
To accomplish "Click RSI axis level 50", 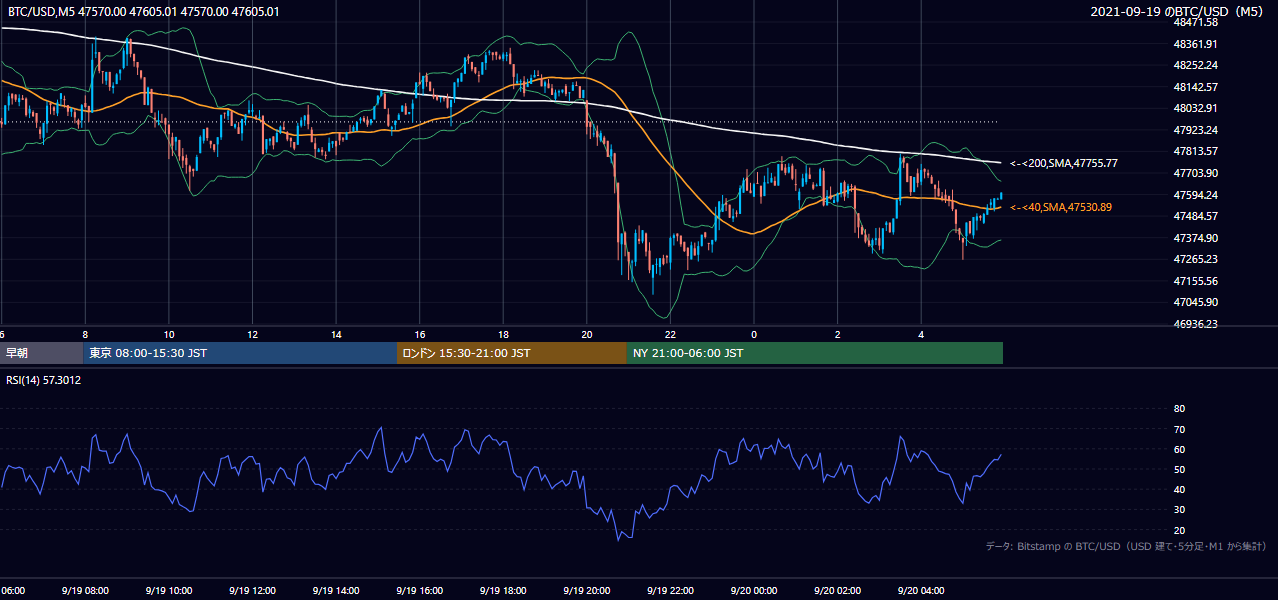I will [x=1179, y=469].
